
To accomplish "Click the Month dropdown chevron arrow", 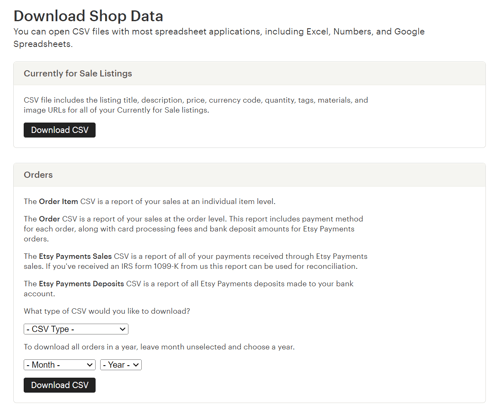I will point(89,365).
